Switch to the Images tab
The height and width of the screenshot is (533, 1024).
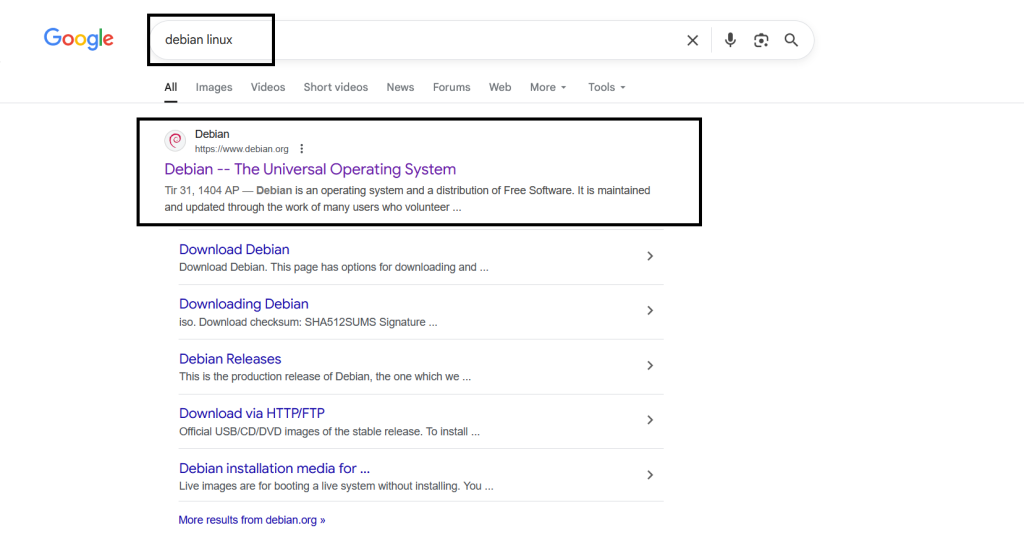pyautogui.click(x=214, y=87)
